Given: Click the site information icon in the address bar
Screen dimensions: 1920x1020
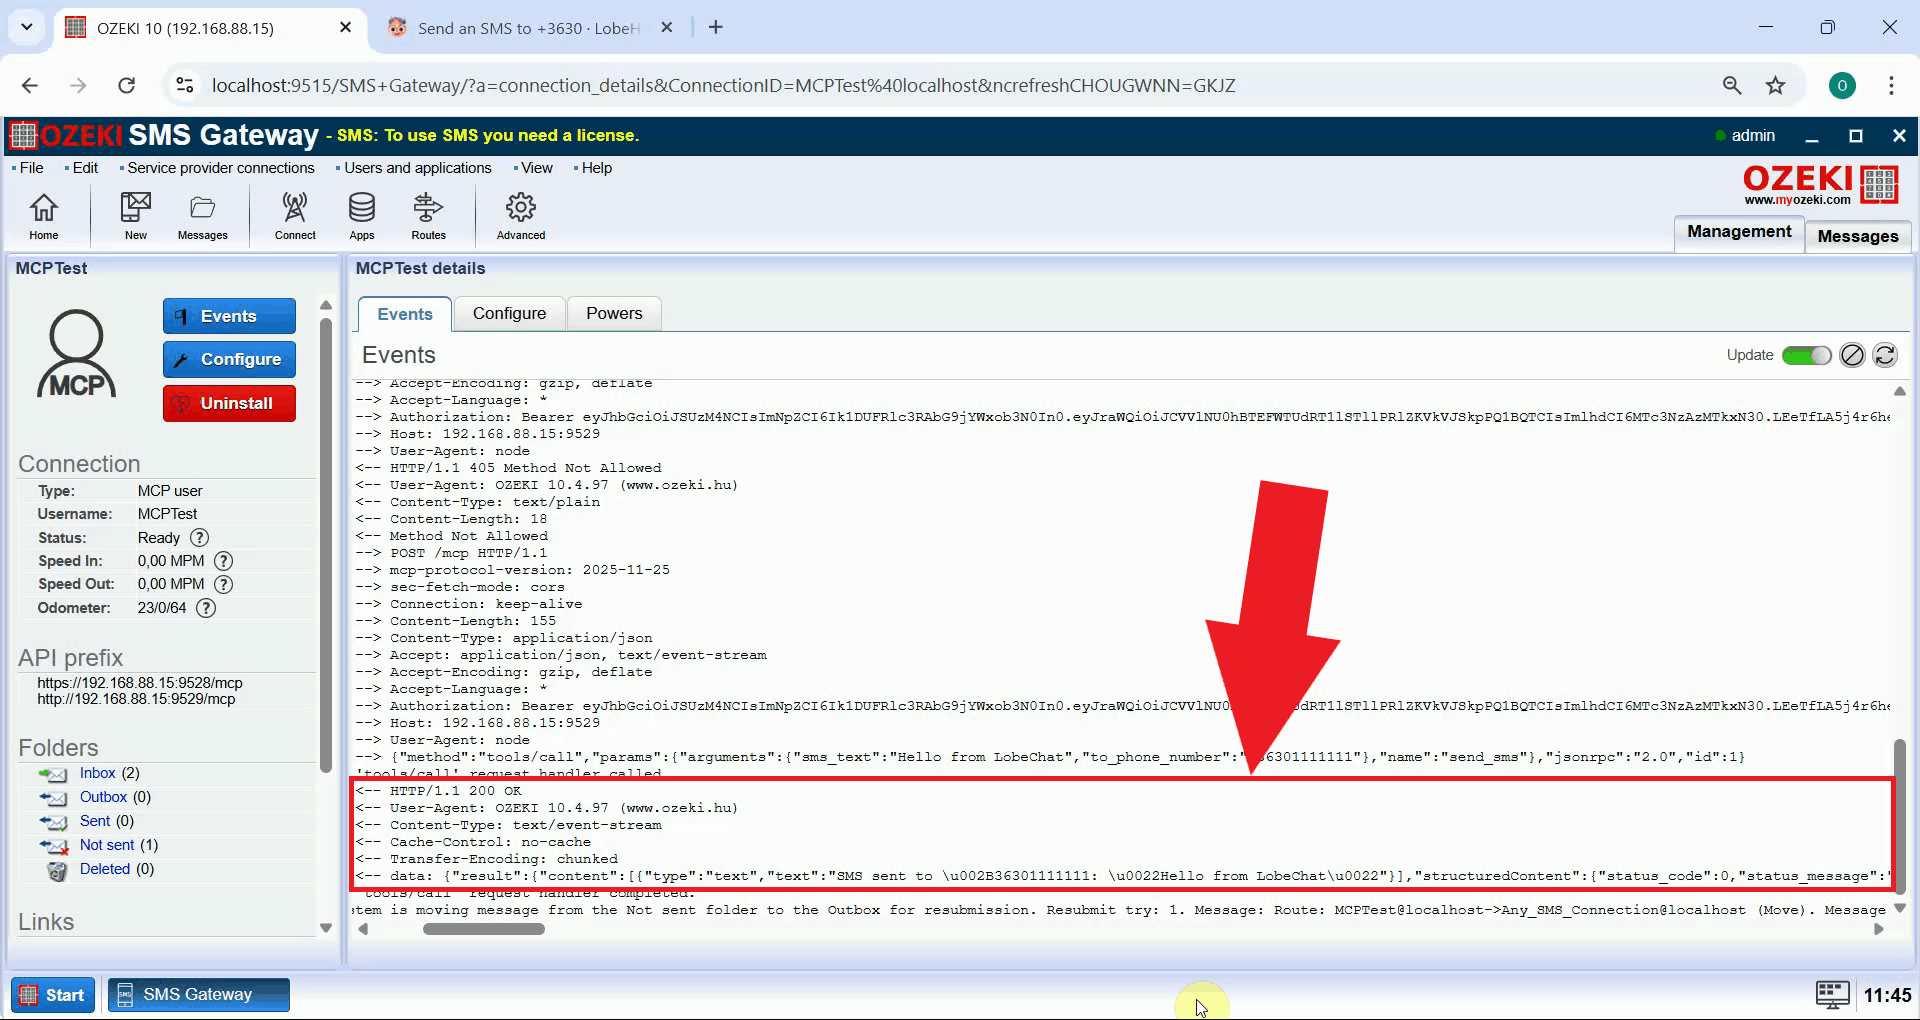Looking at the screenshot, I should click(x=184, y=85).
